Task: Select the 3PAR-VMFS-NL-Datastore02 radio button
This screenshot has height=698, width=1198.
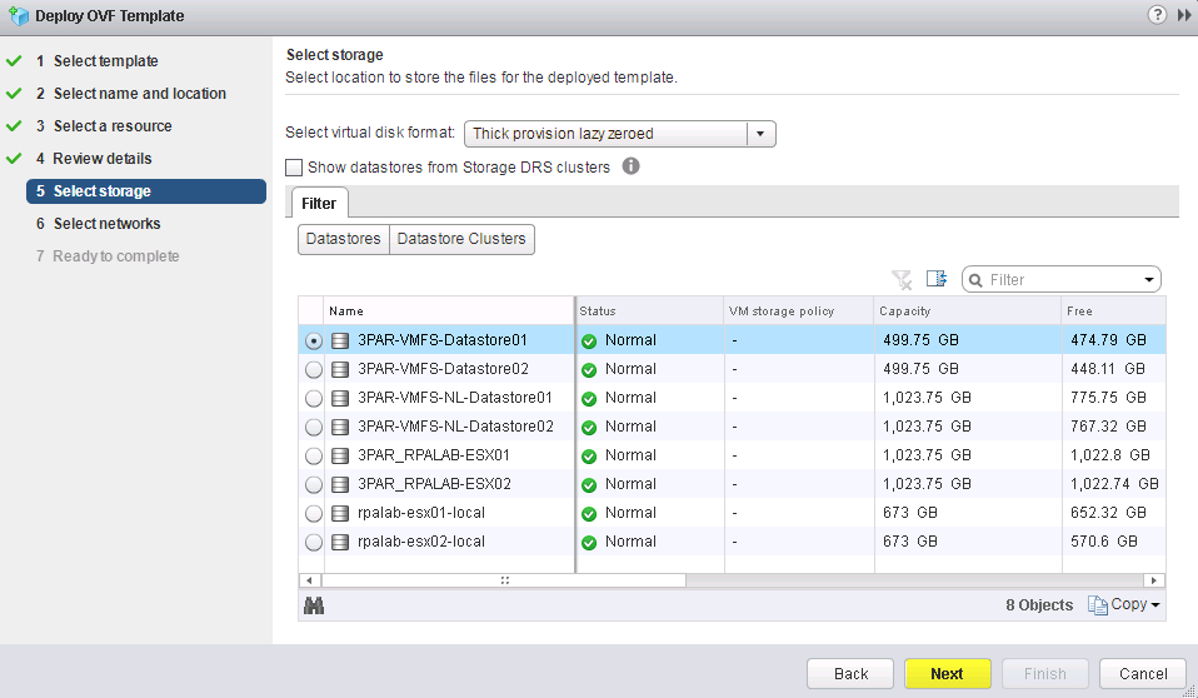Action: 314,427
